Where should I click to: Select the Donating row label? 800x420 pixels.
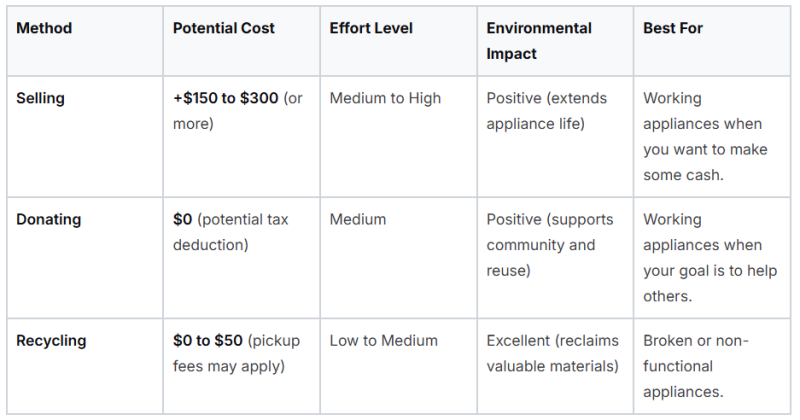(48, 219)
